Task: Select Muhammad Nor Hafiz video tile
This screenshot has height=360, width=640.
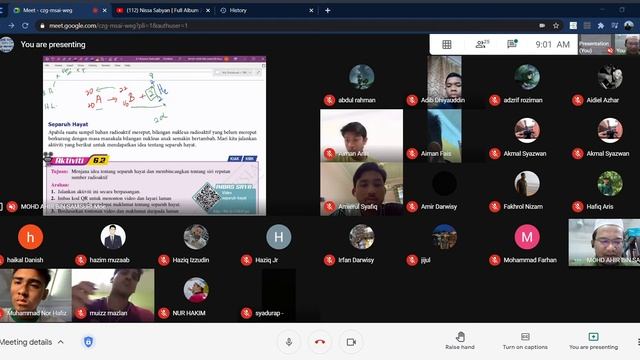Action: pos(36,295)
